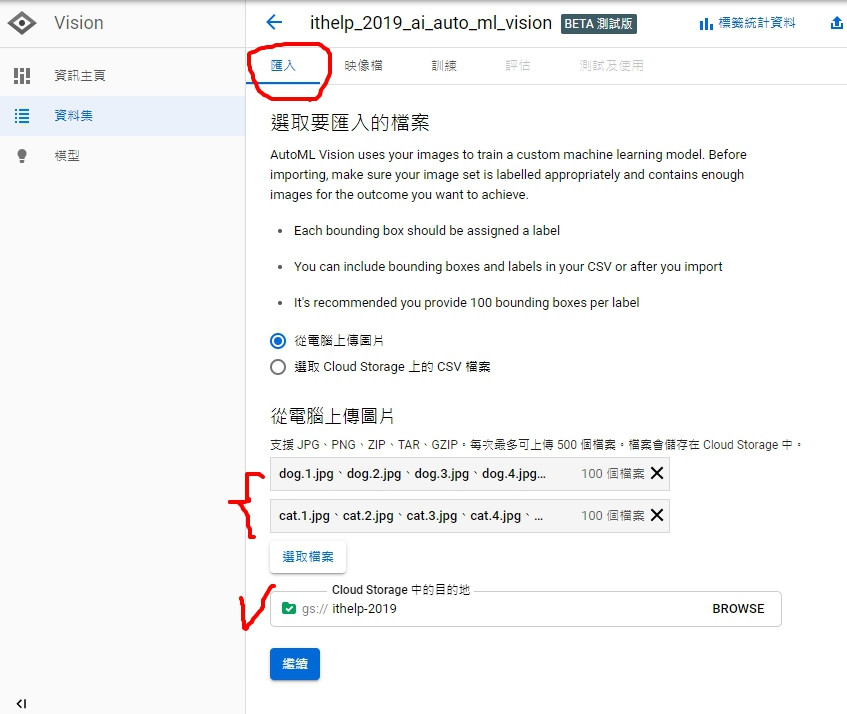Go back using the left arrow icon
The width and height of the screenshot is (847, 714).
(x=274, y=22)
